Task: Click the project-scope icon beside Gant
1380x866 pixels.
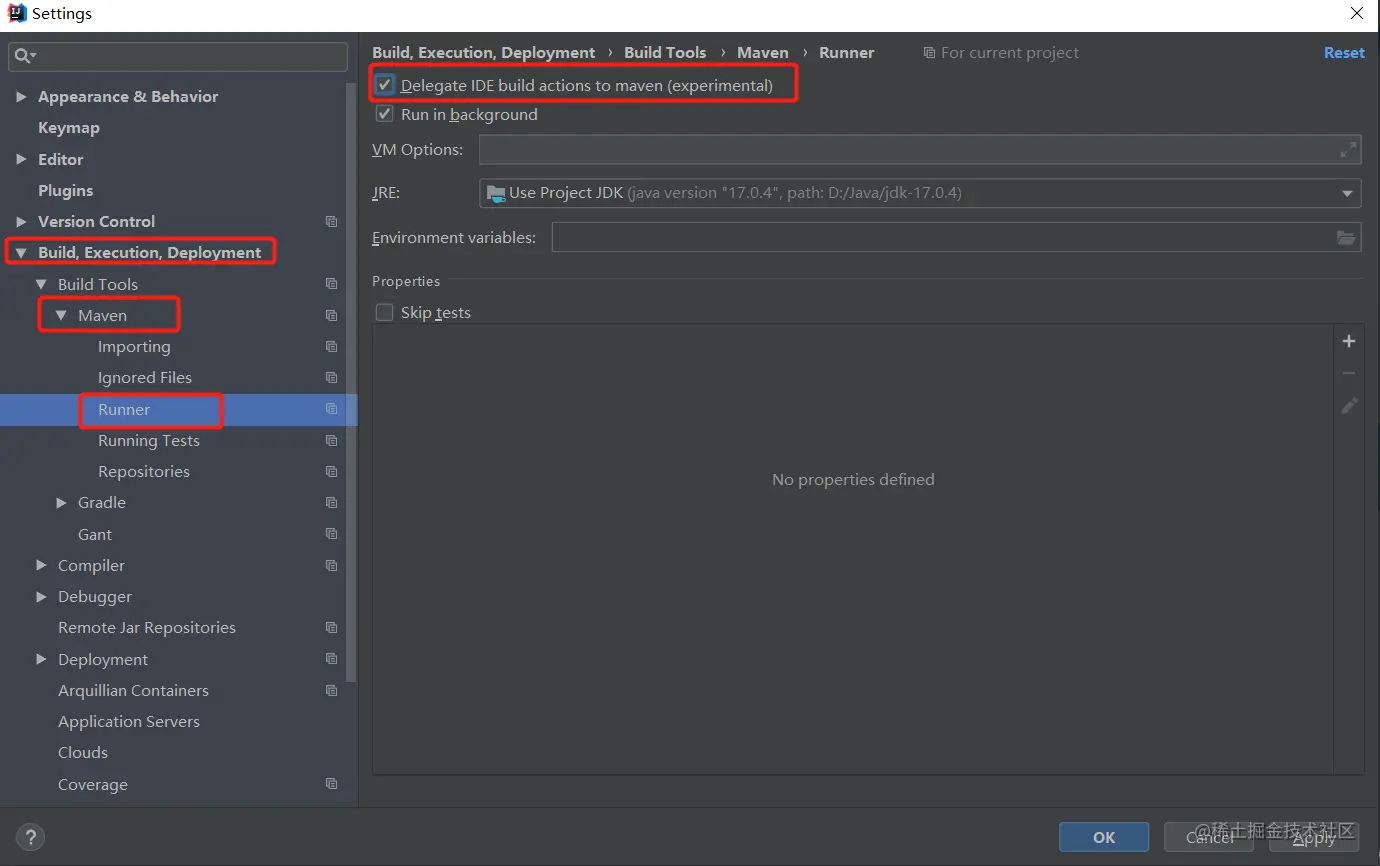Action: pos(332,534)
